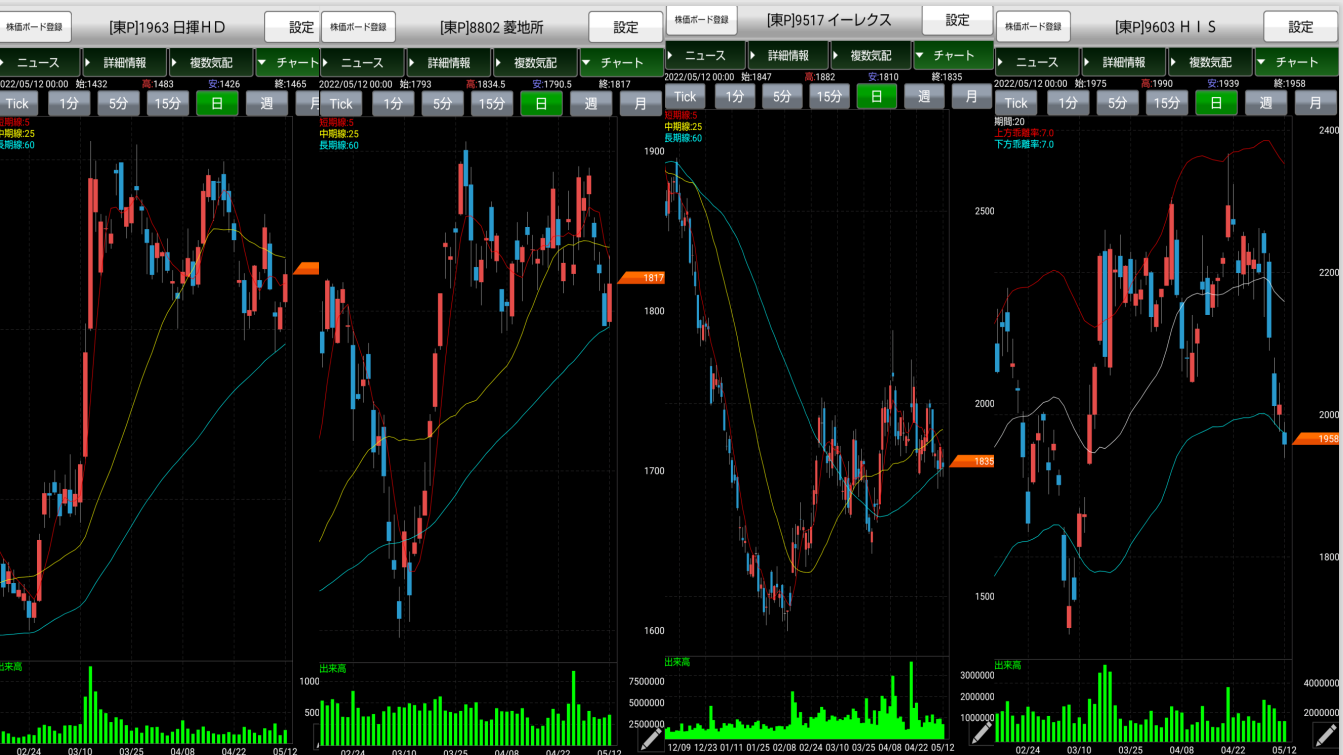This screenshot has height=755, width=1343.
Task: Click the pencil icon at HIS chart's bottom-left
Action: tap(981, 735)
